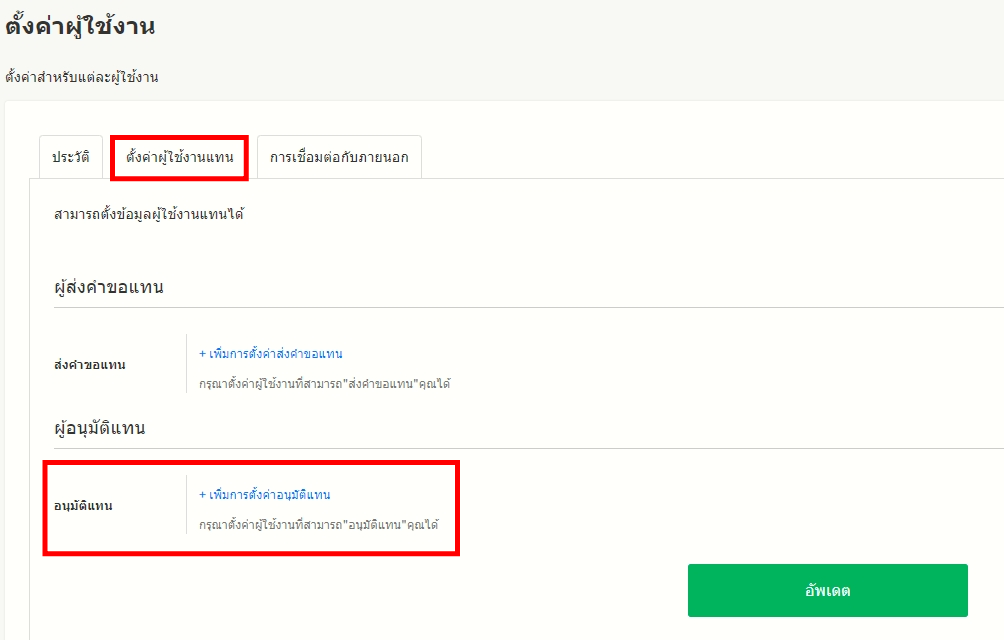Click the divider line below ผู้ส่งคำขอแทน heading
Screen dimensions: 1004x640
(500, 307)
